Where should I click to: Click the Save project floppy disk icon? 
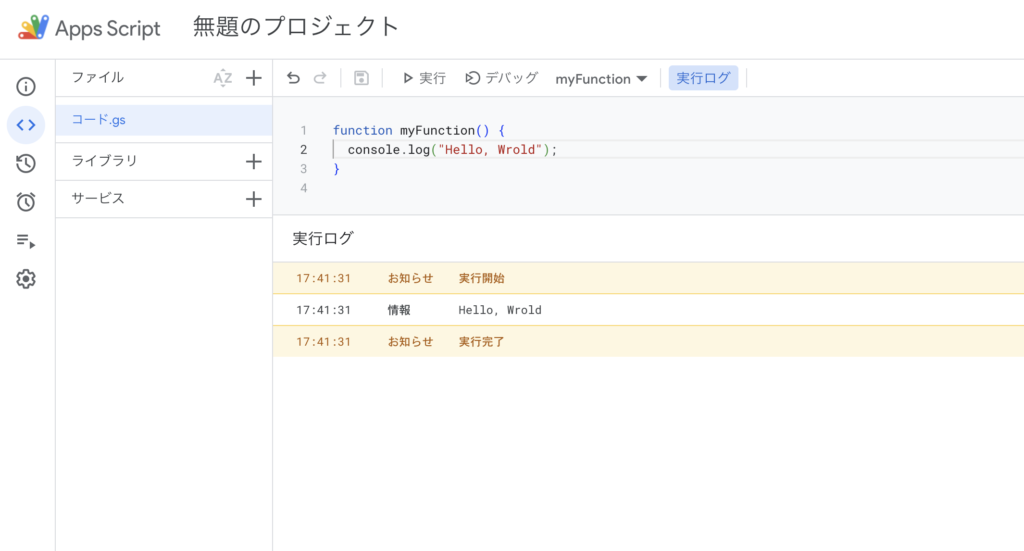click(361, 78)
